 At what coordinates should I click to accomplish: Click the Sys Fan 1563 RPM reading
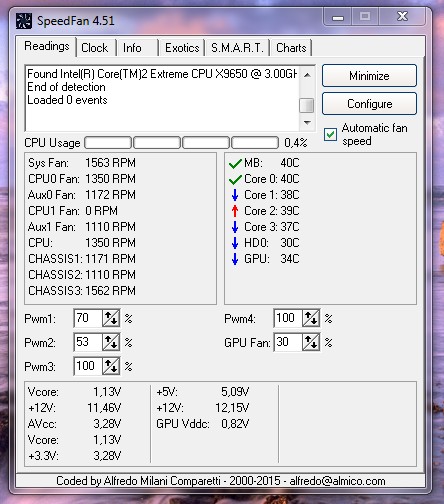click(82, 163)
